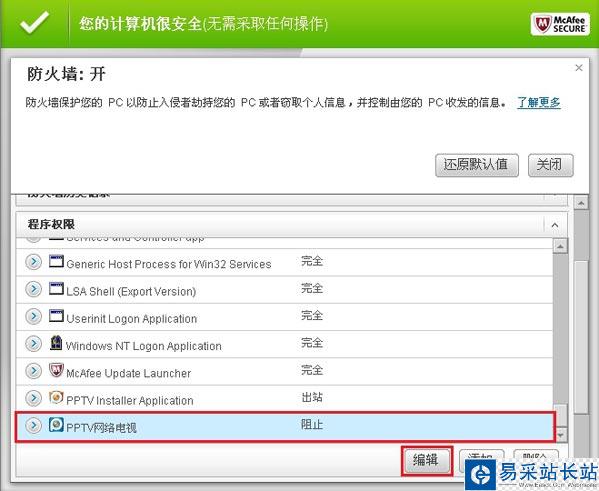
Task: Expand the Userinit Logon Application row arrow
Action: click(x=34, y=316)
